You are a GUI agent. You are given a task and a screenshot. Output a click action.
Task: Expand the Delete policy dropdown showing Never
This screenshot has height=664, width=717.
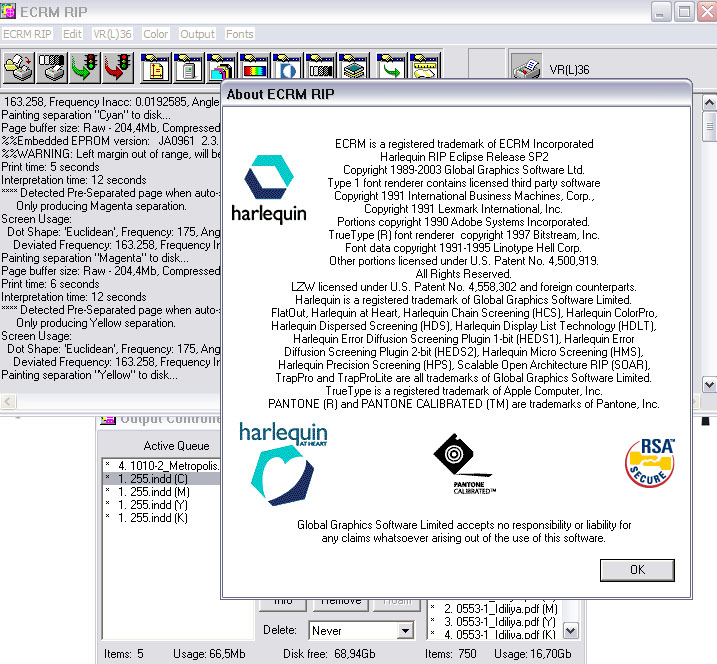pos(404,631)
